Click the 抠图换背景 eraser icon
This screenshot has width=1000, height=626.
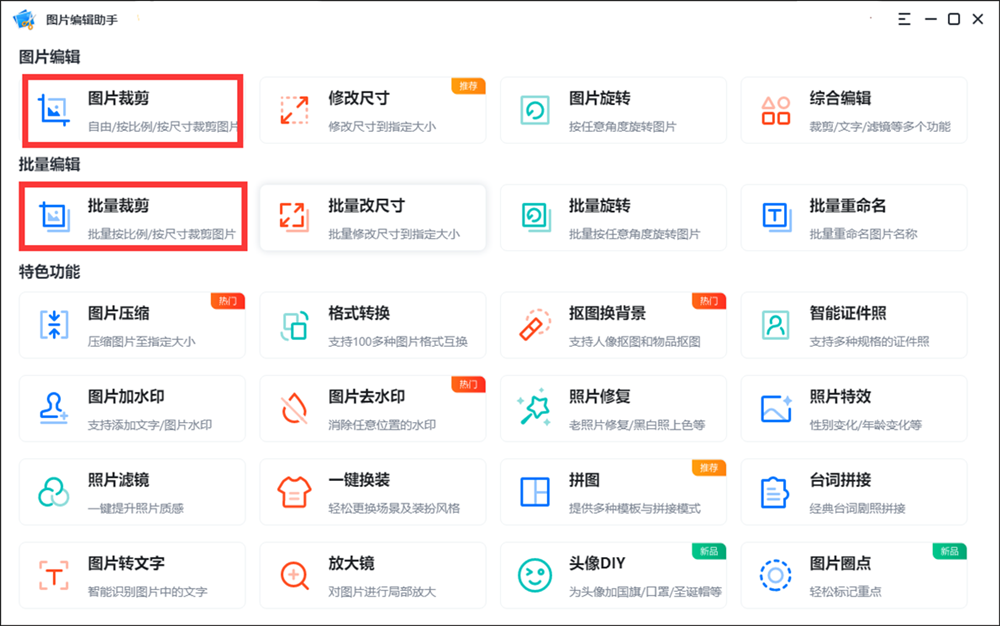[x=534, y=325]
